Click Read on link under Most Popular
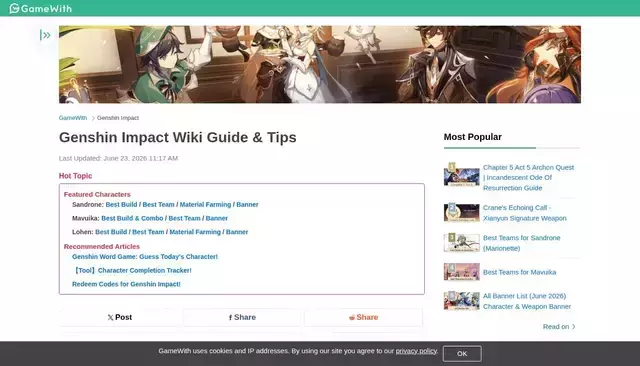This screenshot has height=366, width=640. coord(559,327)
